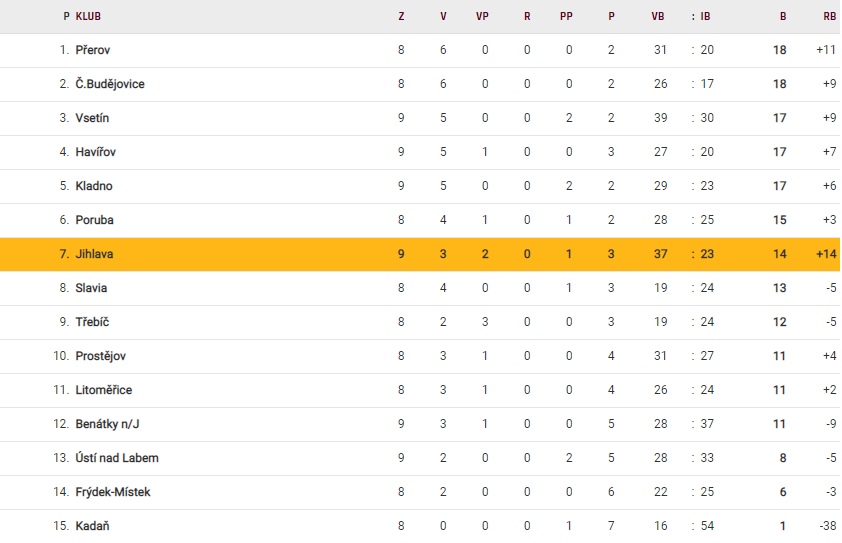Click the B points column header
Image resolution: width=842 pixels, height=543 pixels.
[783, 16]
